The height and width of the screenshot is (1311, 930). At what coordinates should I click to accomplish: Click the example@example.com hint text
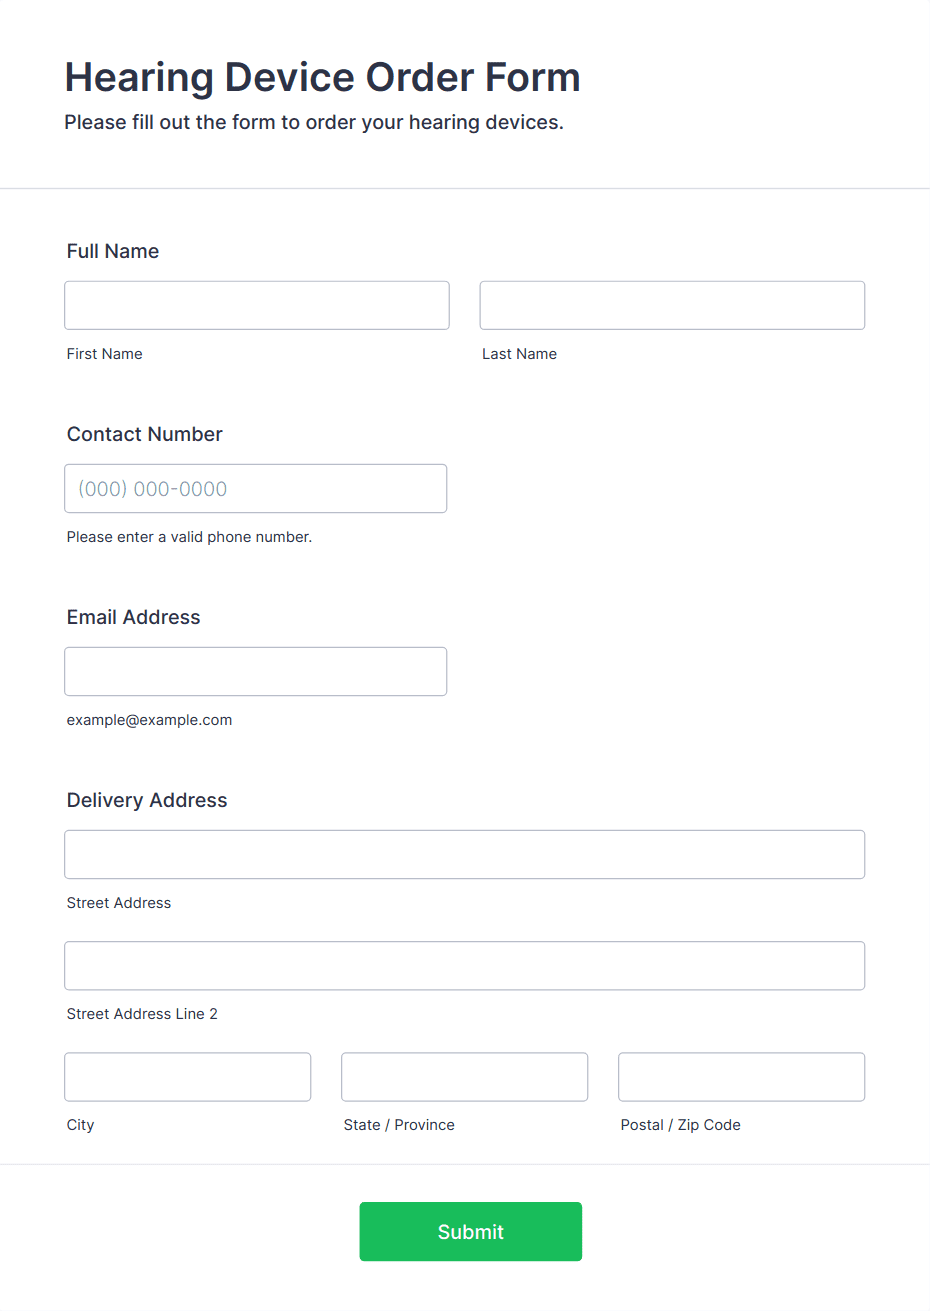[150, 720]
